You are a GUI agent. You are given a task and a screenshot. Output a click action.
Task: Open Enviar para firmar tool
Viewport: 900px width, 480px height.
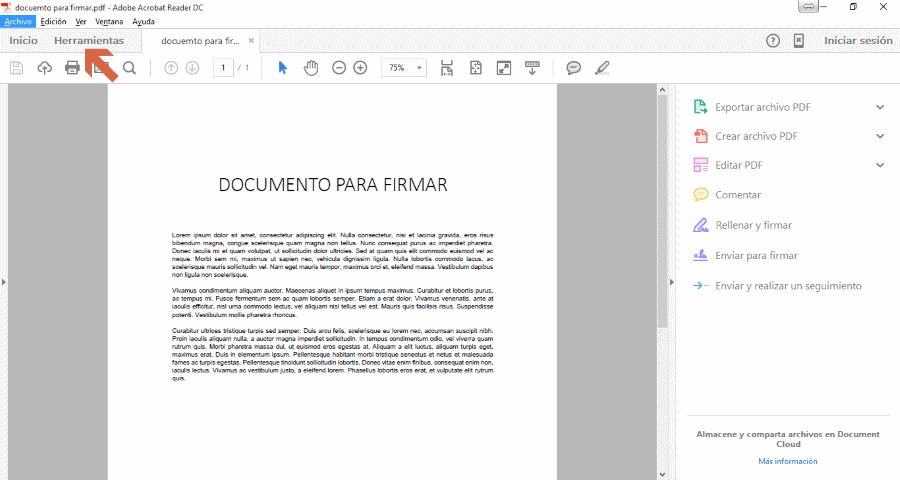(x=757, y=256)
